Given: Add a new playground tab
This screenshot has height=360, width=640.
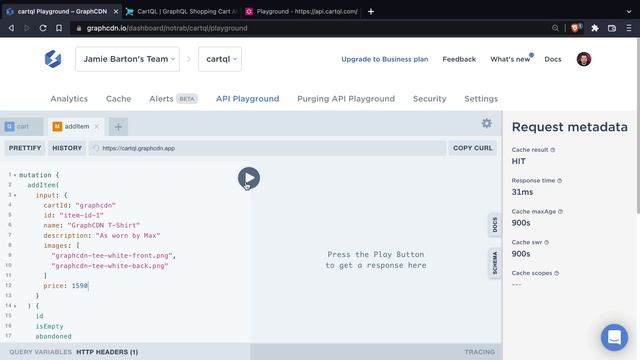Looking at the screenshot, I should [118, 127].
